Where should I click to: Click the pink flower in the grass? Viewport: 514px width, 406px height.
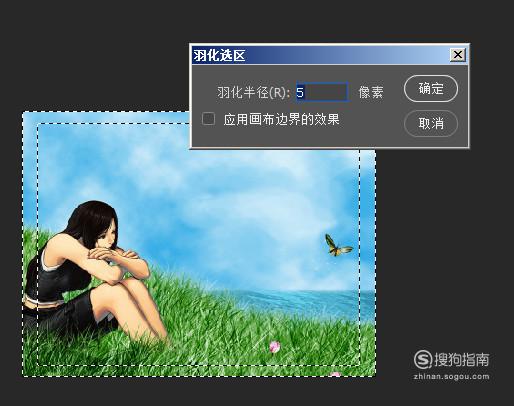point(274,347)
